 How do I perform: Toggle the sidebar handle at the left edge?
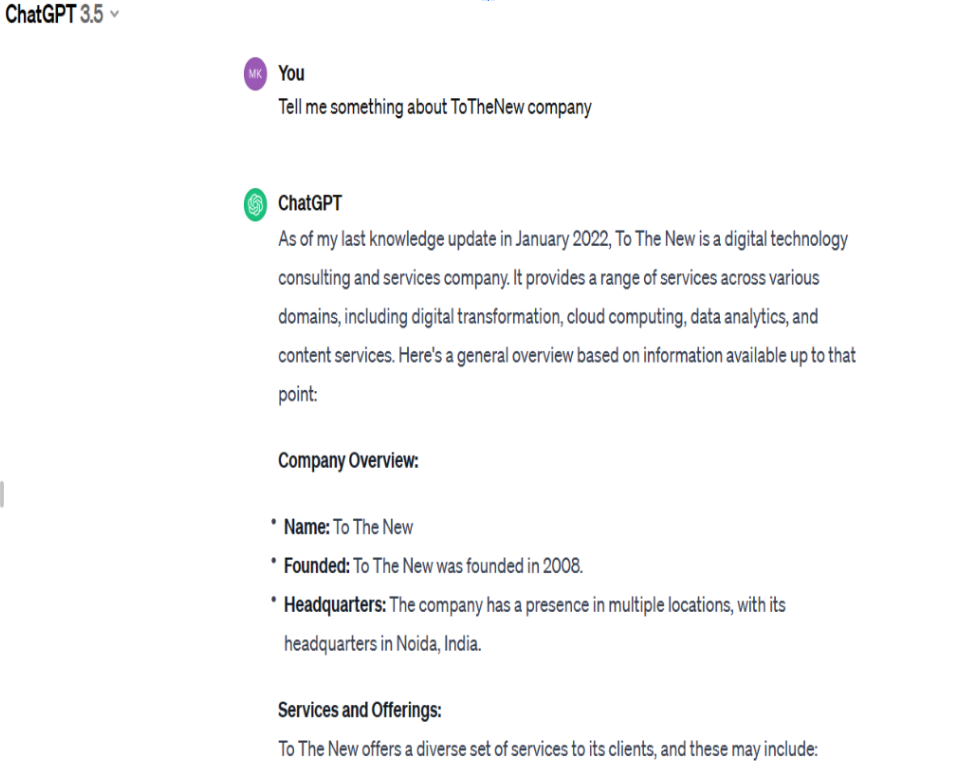coord(2,494)
